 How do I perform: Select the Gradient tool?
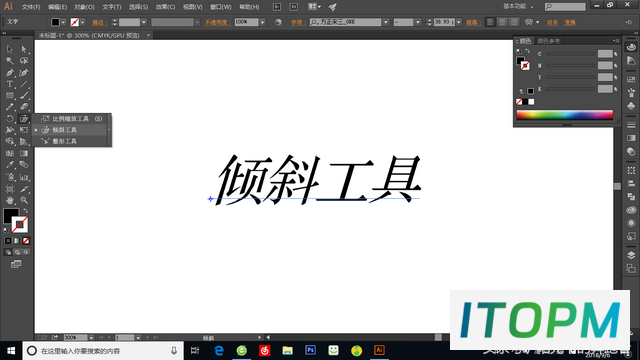pos(24,153)
